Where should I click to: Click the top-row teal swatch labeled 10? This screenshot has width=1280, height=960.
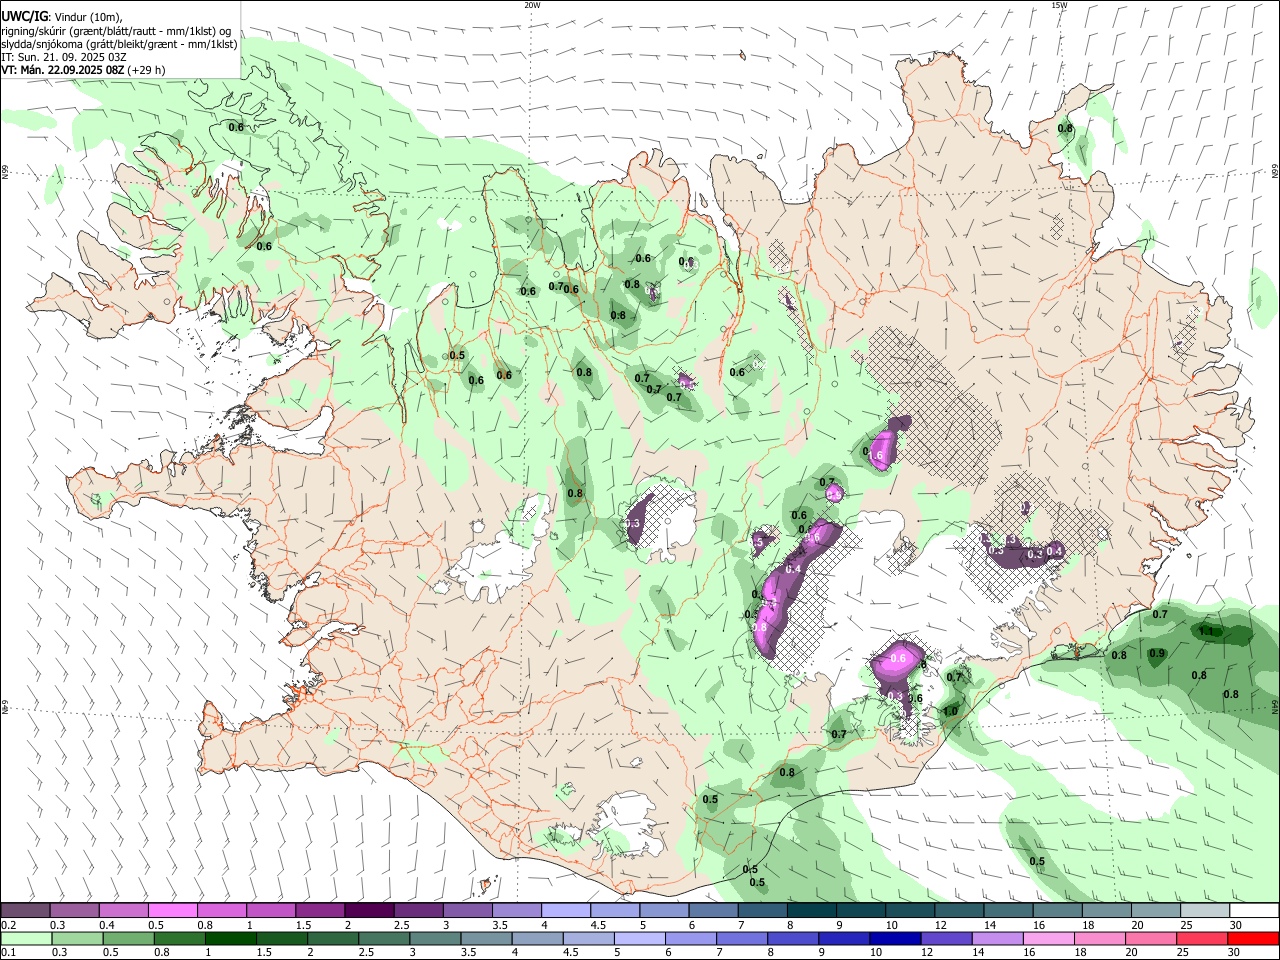(x=910, y=910)
